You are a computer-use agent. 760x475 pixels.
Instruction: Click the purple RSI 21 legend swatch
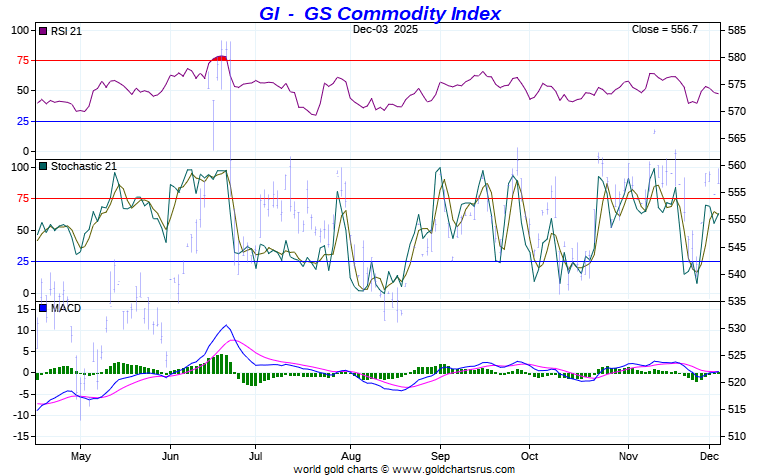[42, 31]
